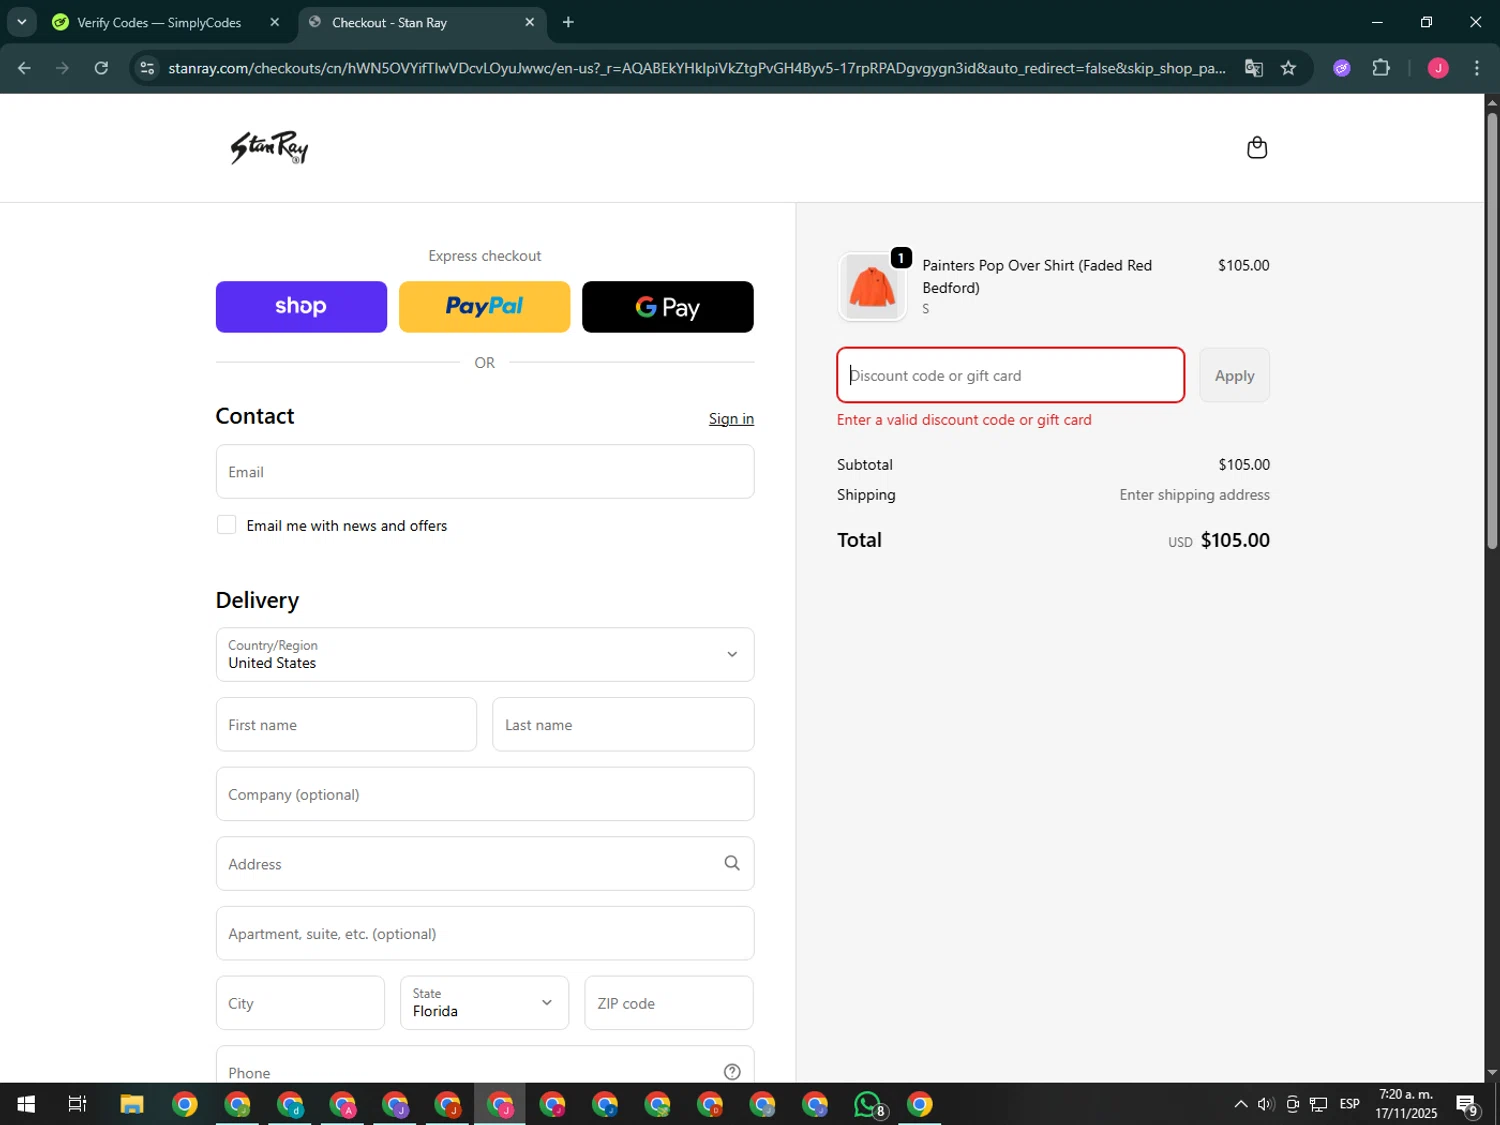Screen dimensions: 1500x1125
Task: Close the Checkout - Stan Ray tab
Action: pyautogui.click(x=530, y=22)
